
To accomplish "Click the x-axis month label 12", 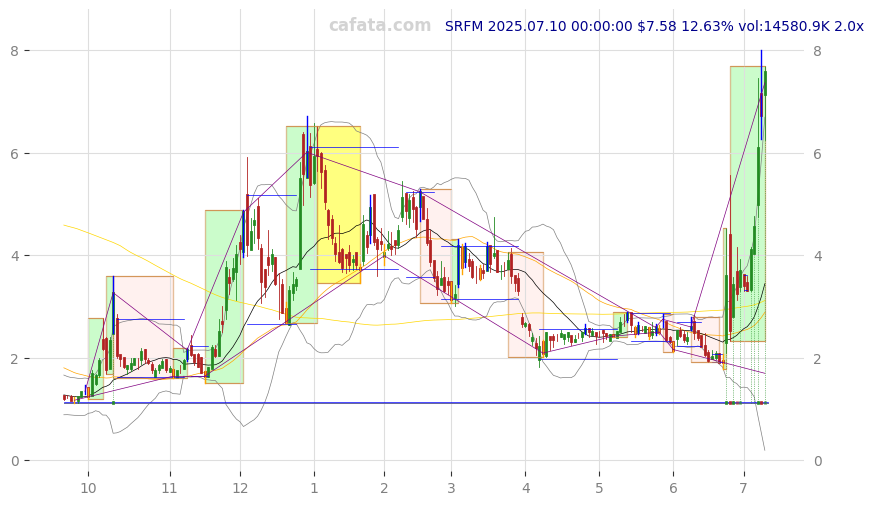I will [240, 489].
